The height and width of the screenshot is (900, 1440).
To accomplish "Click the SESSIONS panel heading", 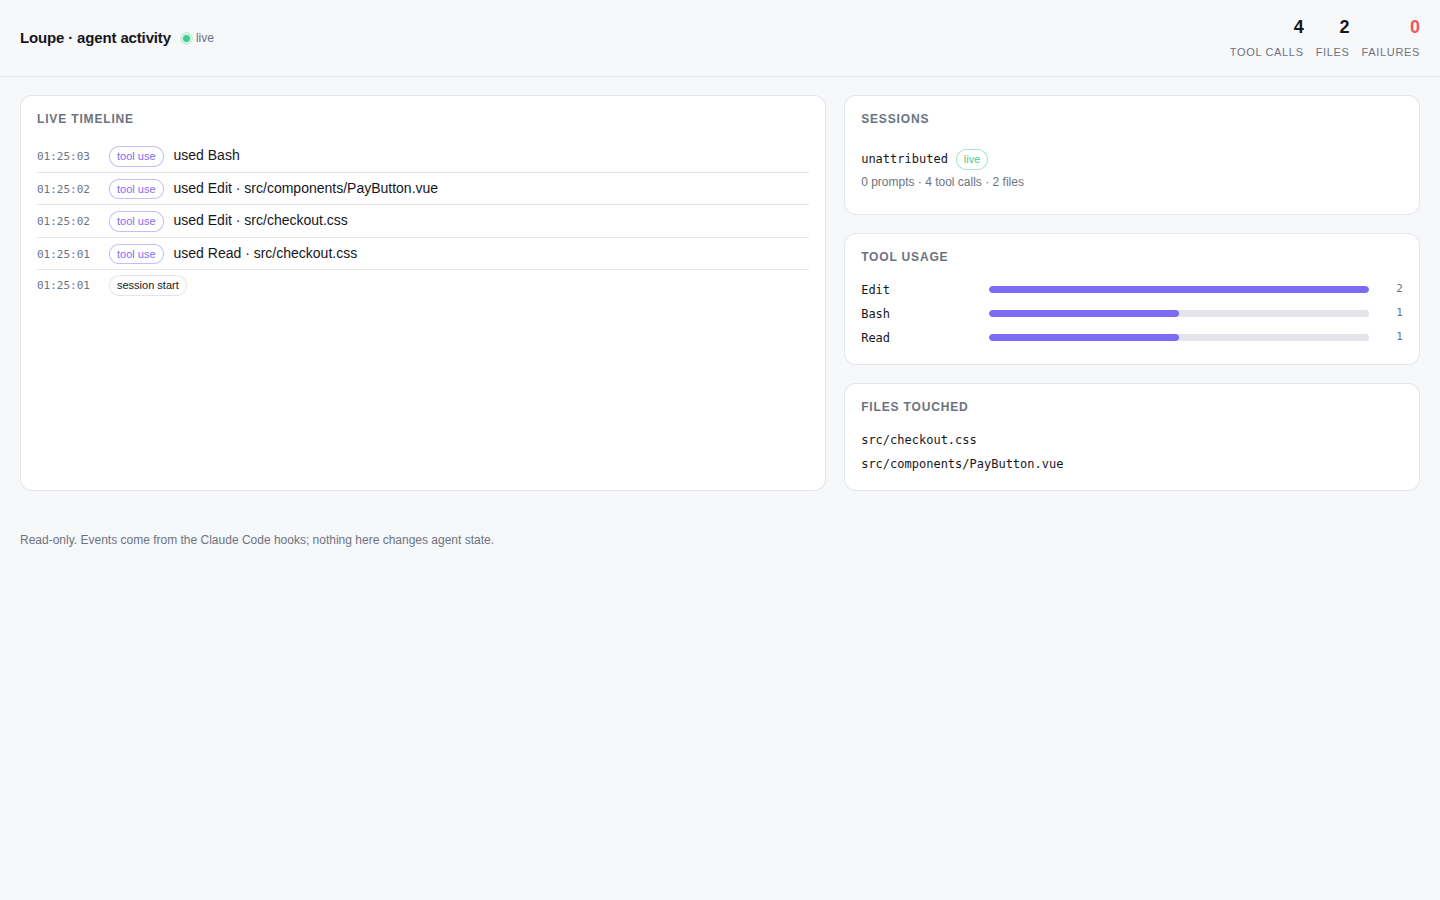I will click(x=895, y=119).
